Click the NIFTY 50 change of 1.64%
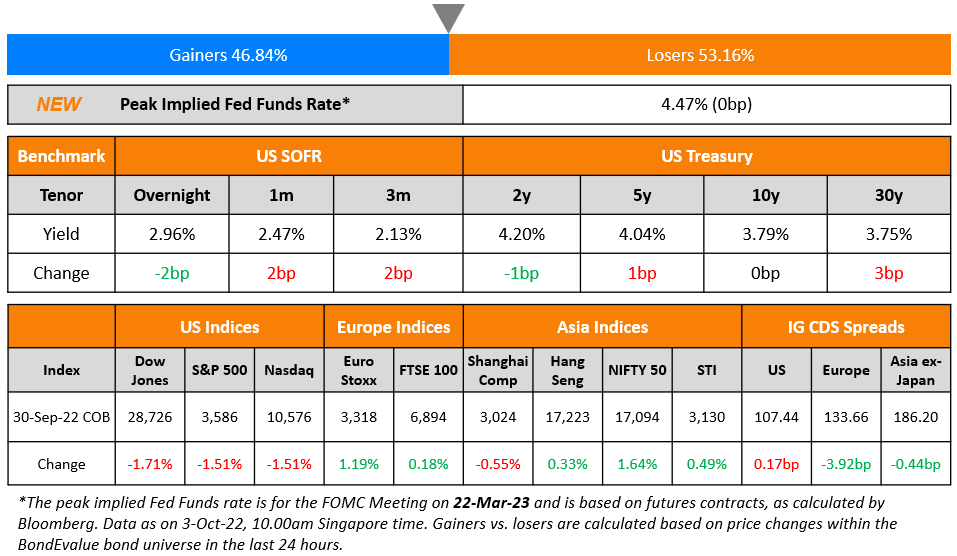Image resolution: width=957 pixels, height=556 pixels. point(637,464)
